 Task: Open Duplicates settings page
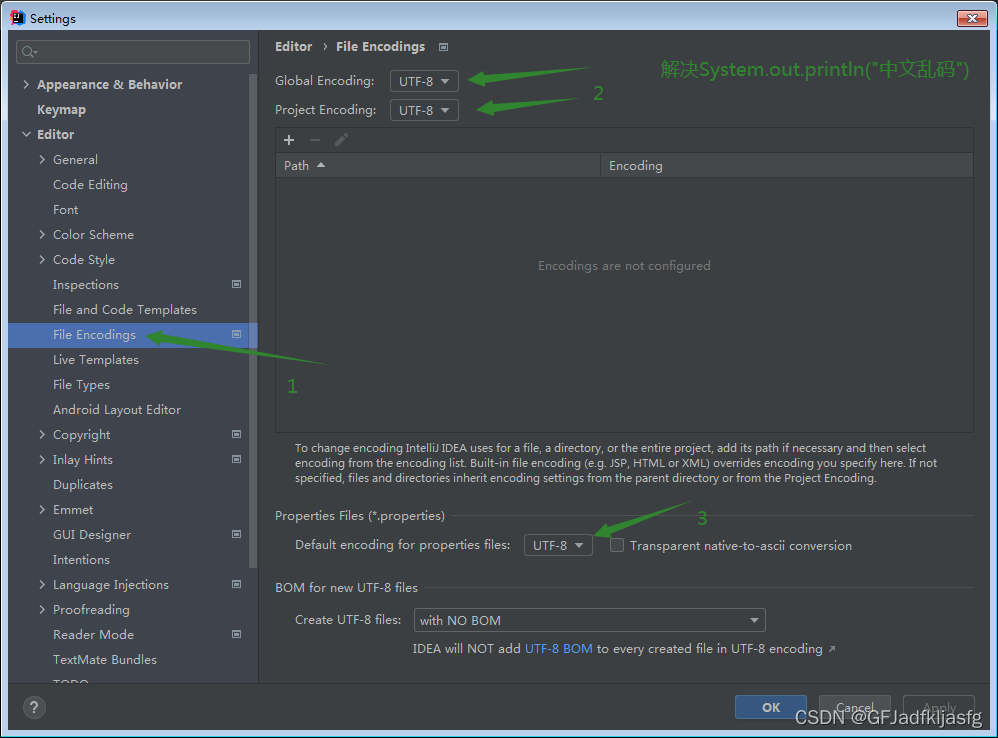click(x=83, y=485)
